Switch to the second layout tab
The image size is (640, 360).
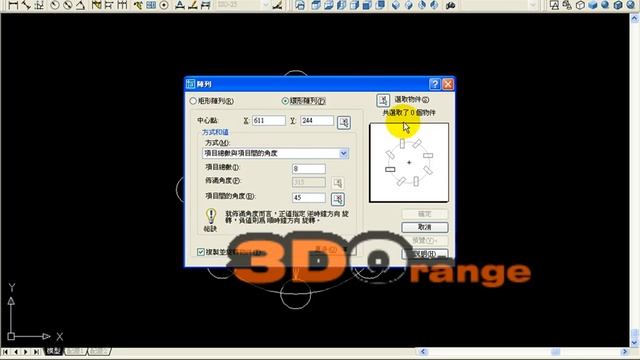(99, 351)
